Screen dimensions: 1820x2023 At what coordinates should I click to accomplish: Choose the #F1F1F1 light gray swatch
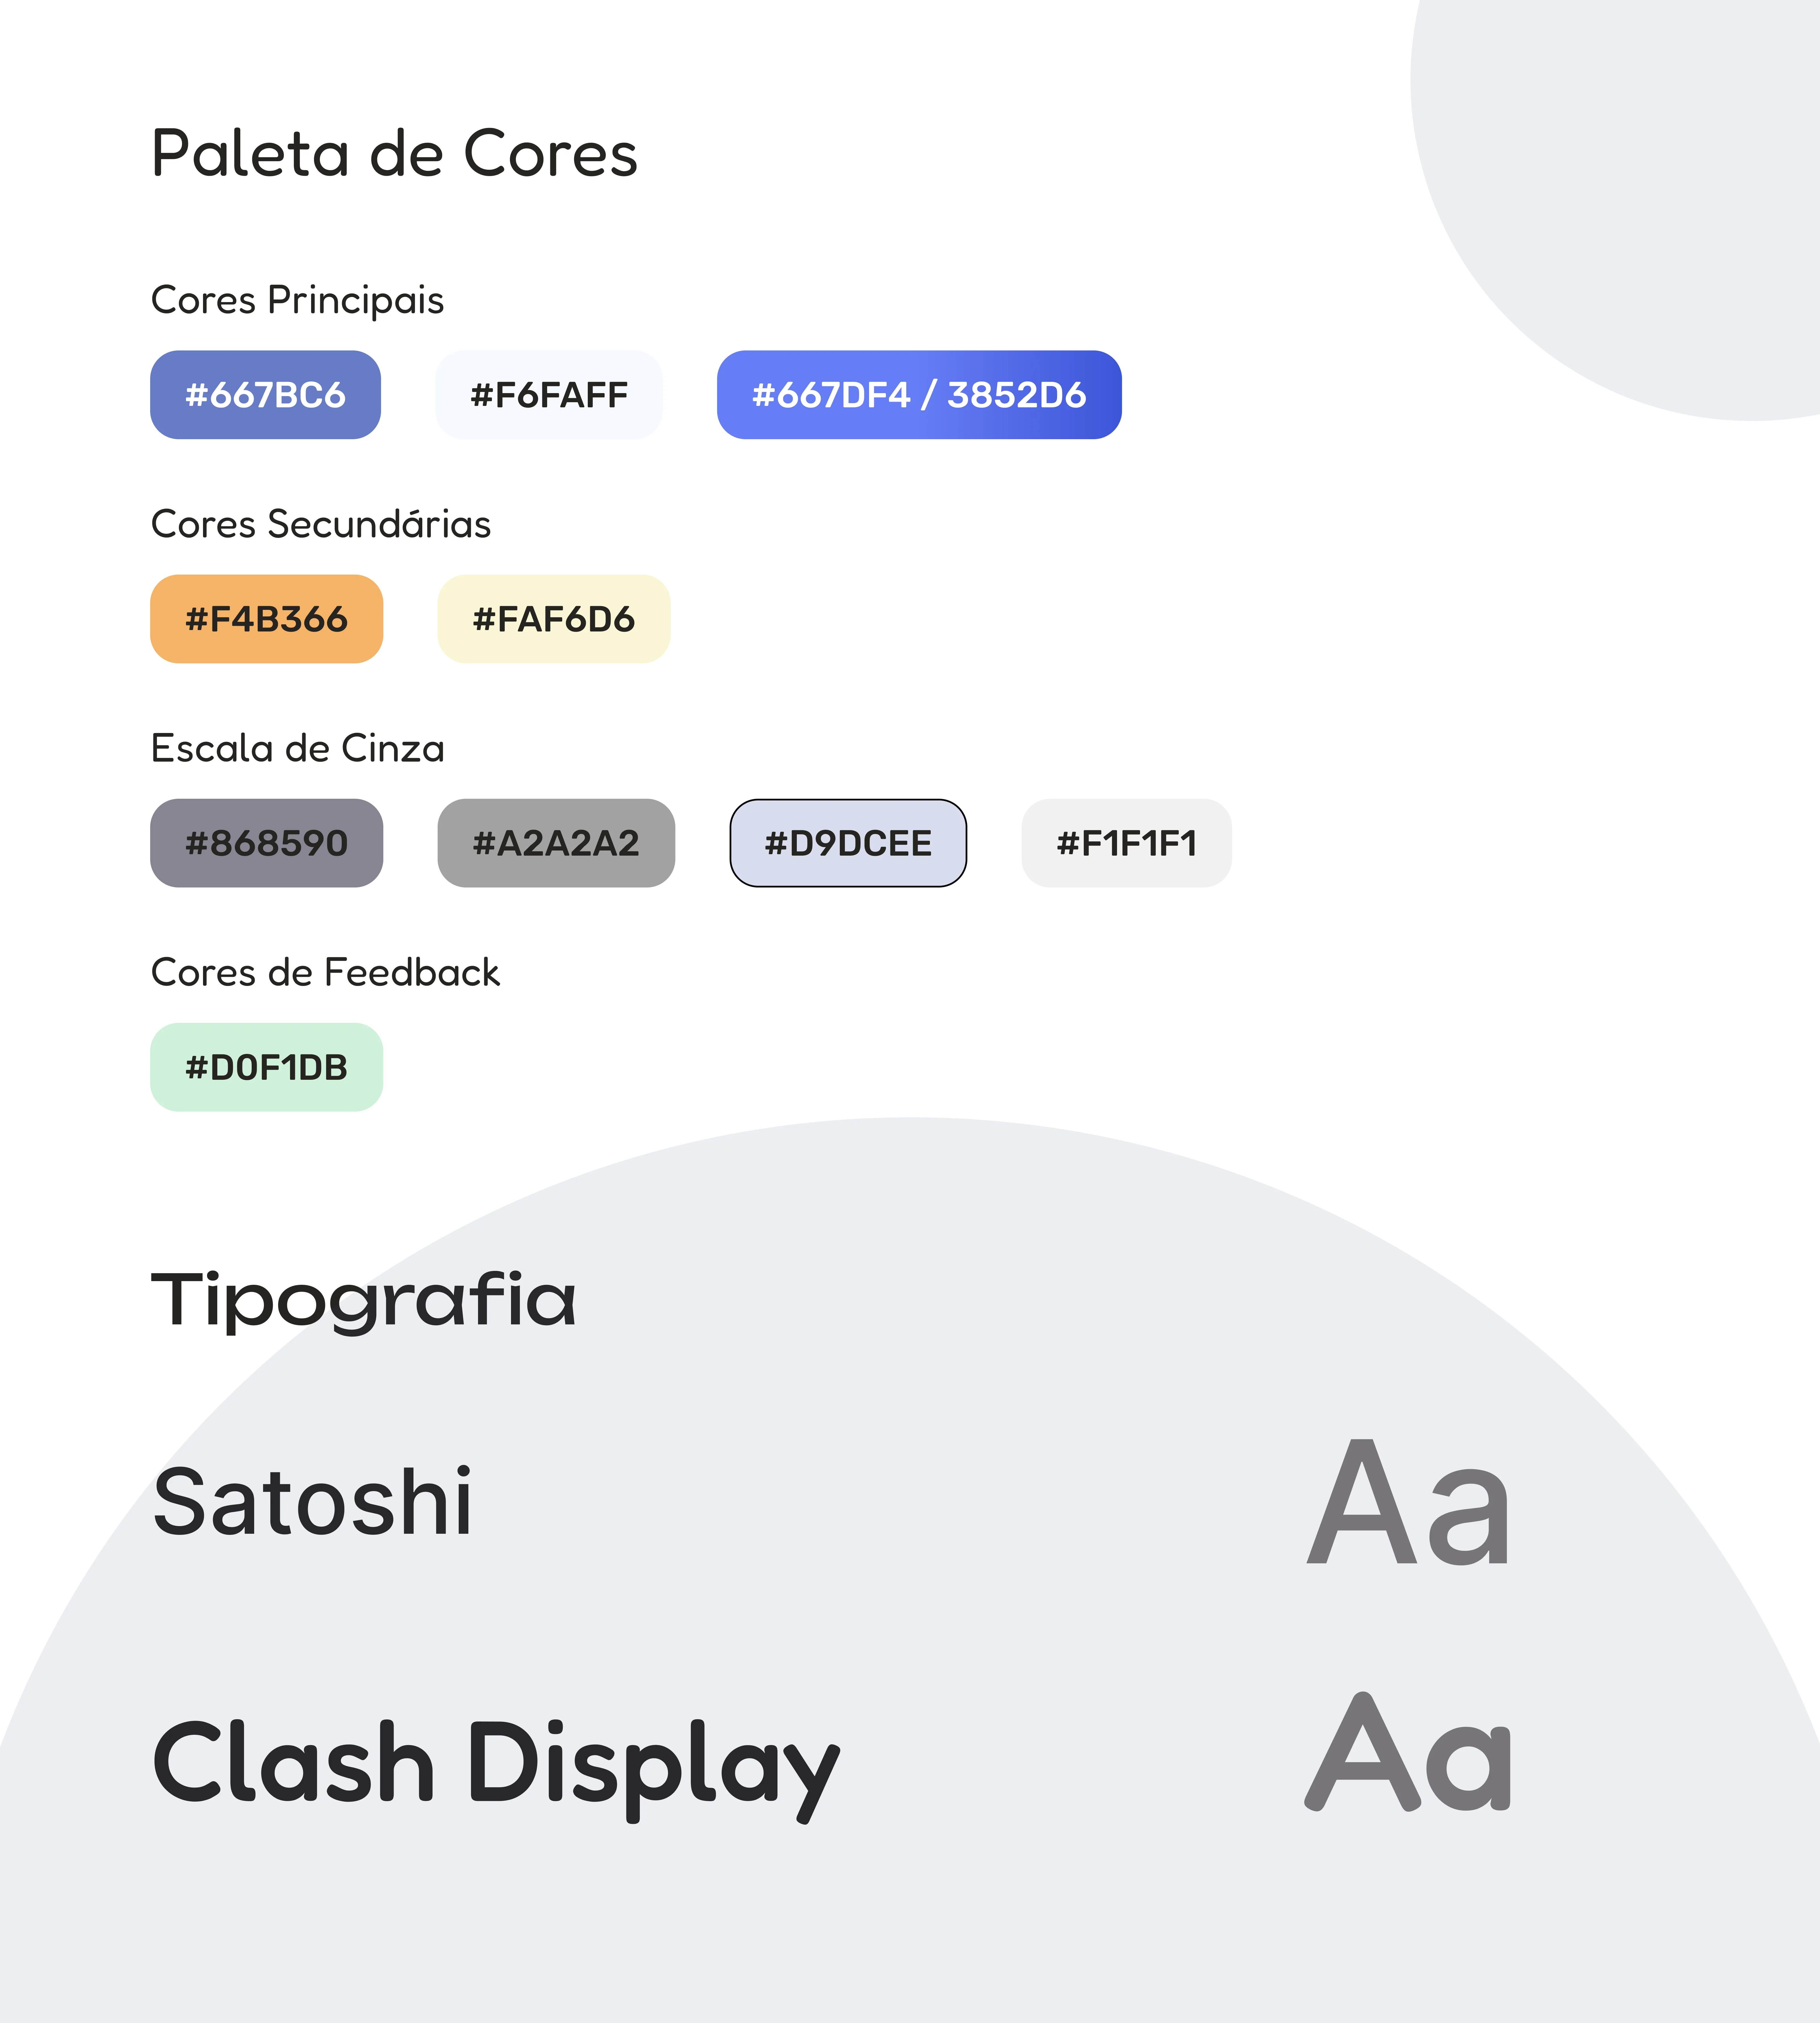[1126, 843]
